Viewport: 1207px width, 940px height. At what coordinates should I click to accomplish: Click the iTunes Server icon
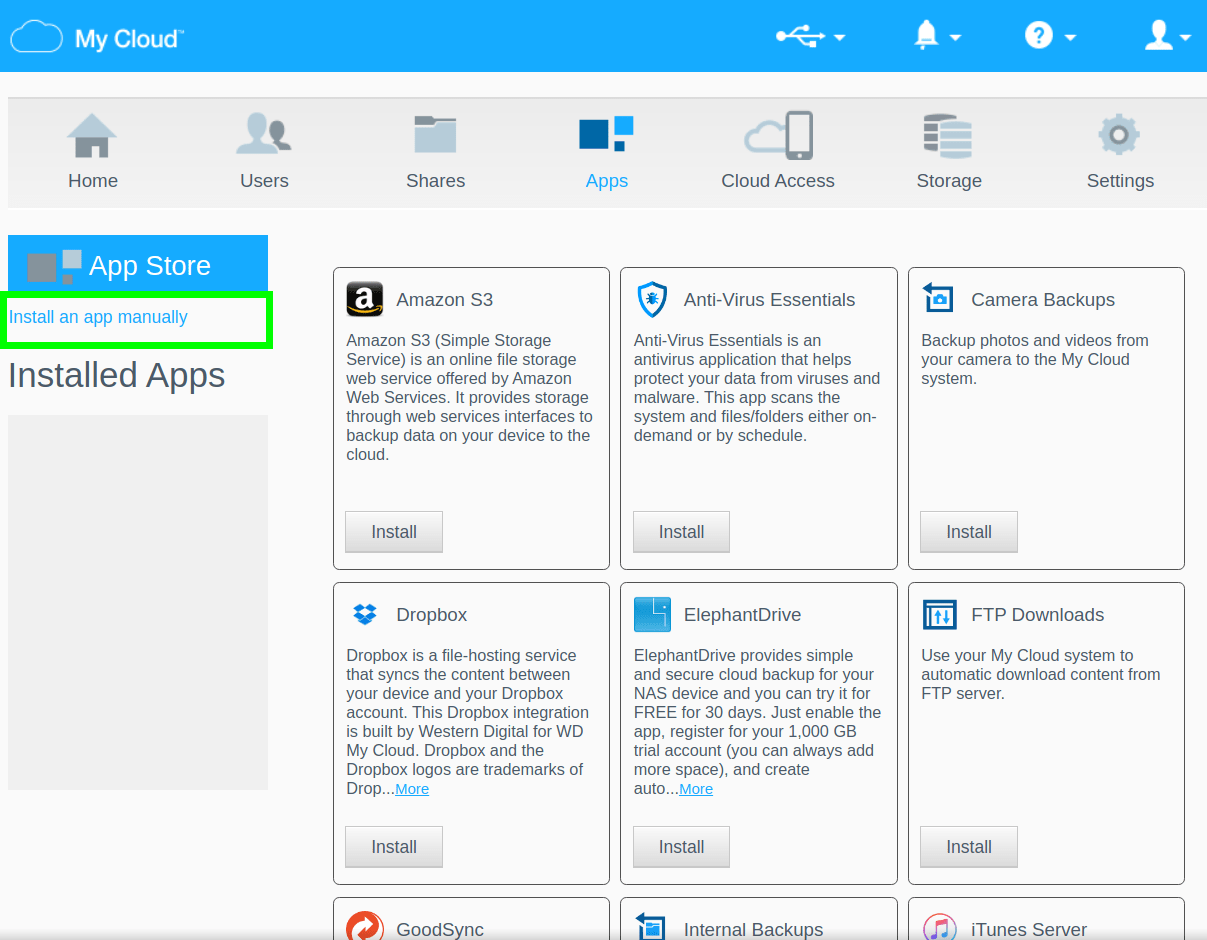coord(940,928)
